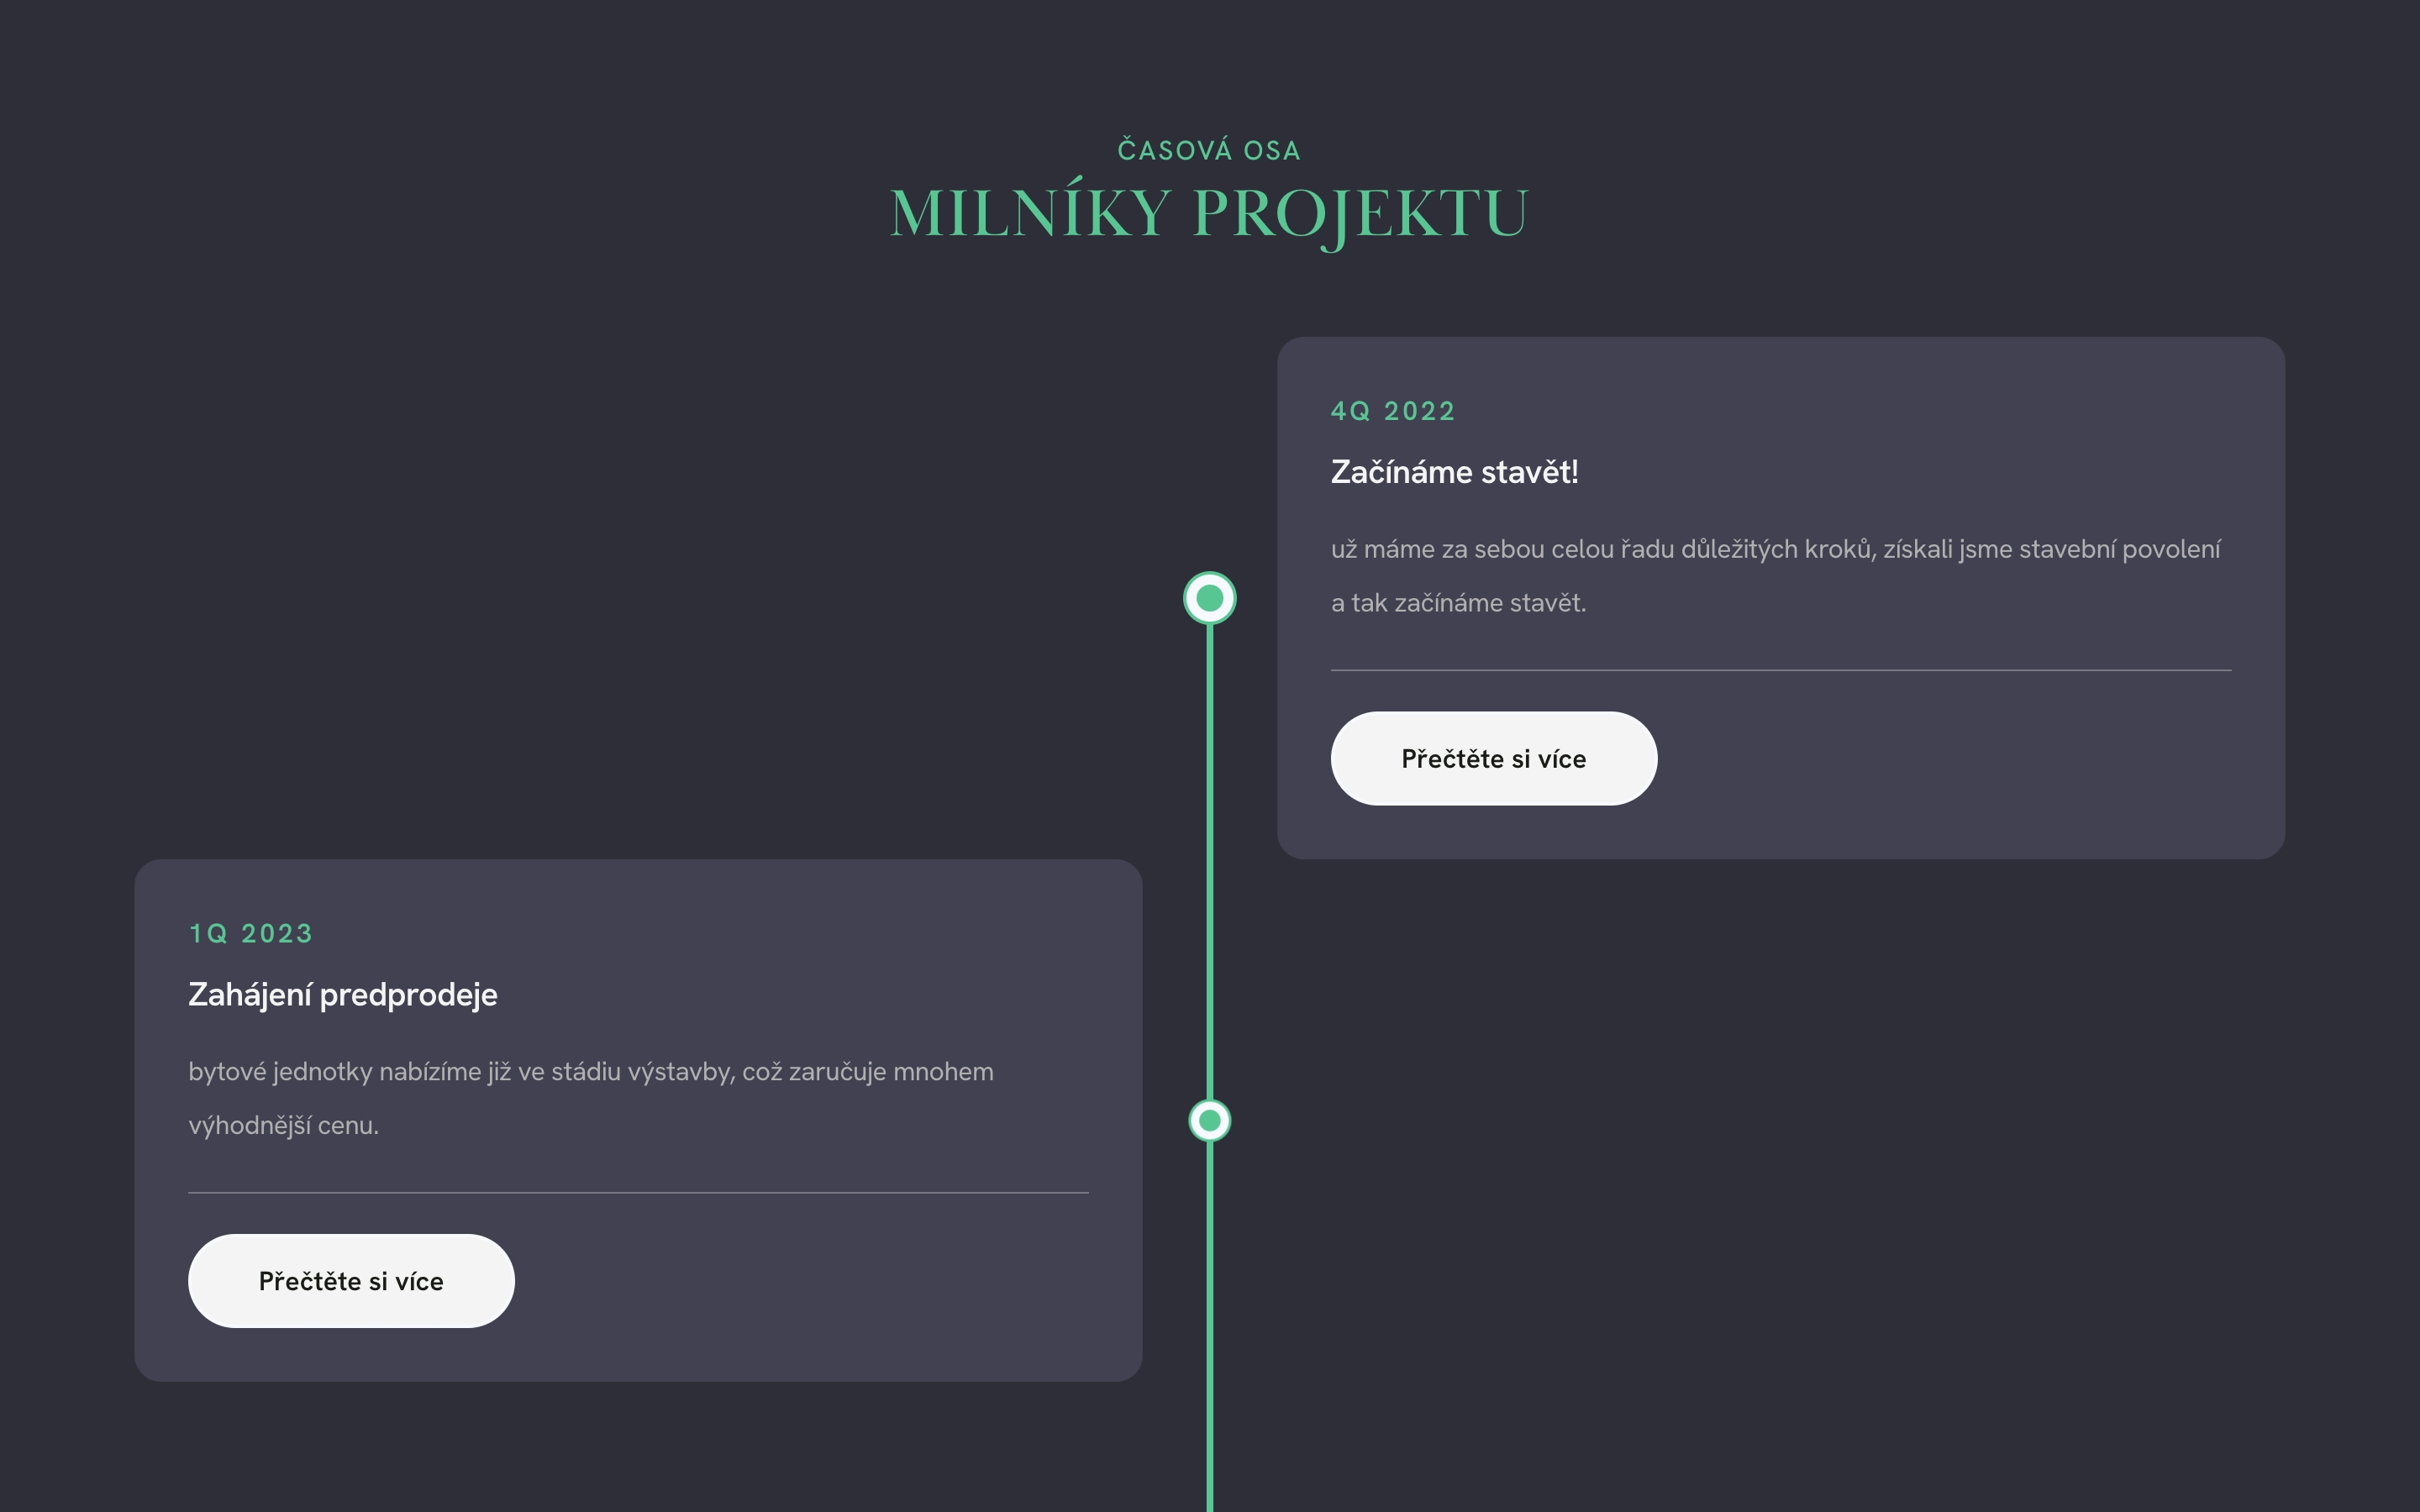Click empty space right of 4Q 2022 card's button
2420x1512 pixels.
pos(1950,759)
